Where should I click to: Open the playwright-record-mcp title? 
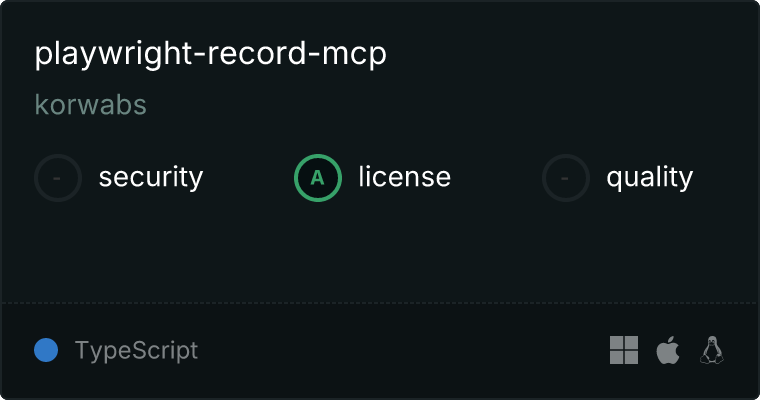pyautogui.click(x=210, y=54)
